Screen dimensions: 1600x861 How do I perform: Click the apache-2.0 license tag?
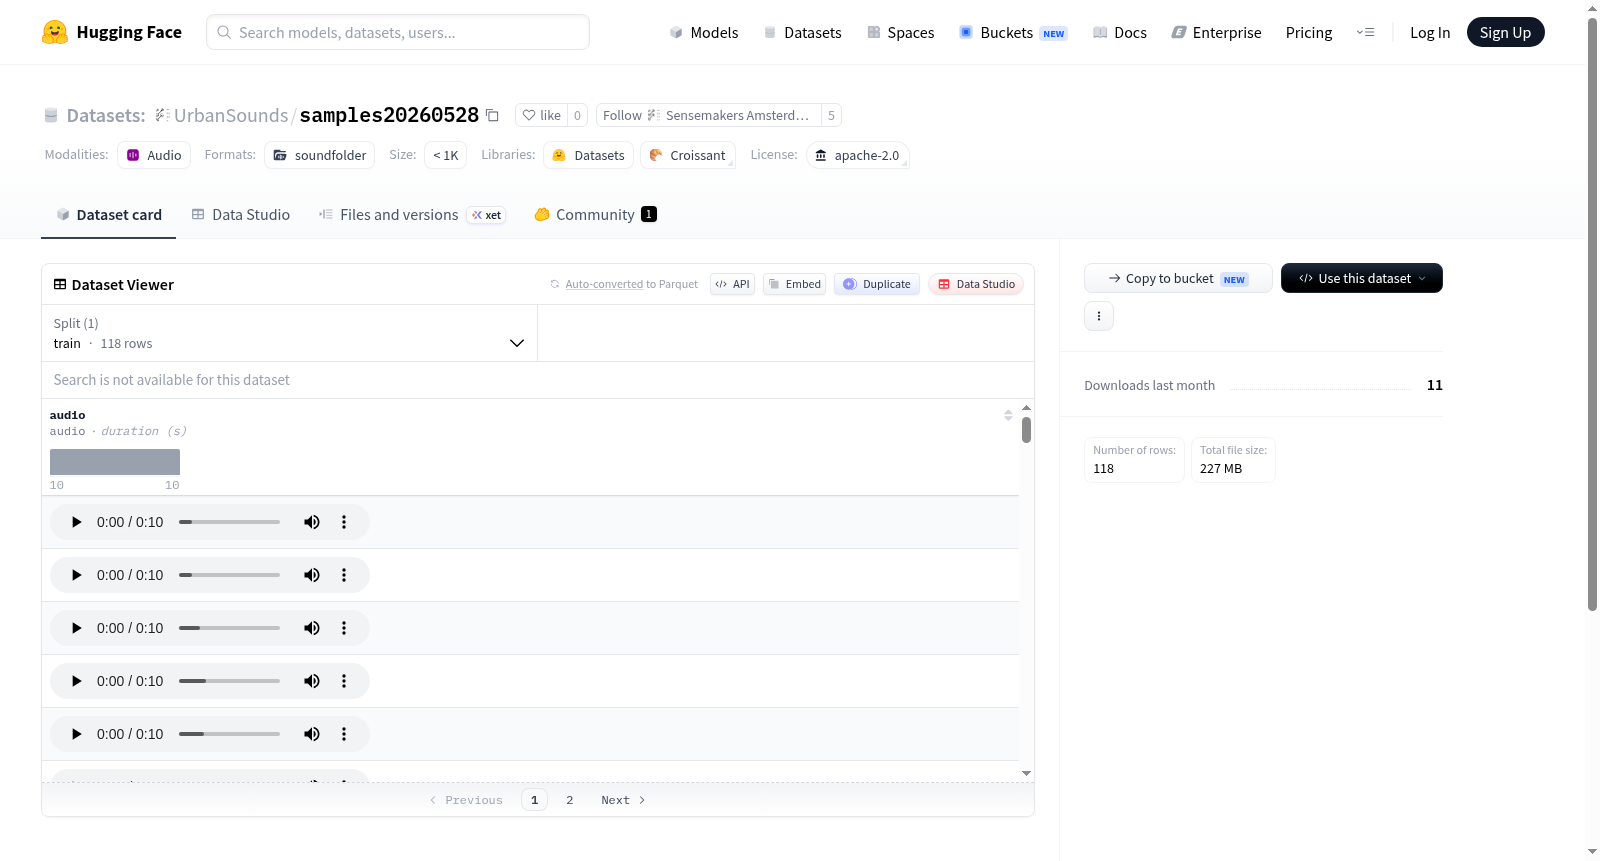(x=858, y=155)
